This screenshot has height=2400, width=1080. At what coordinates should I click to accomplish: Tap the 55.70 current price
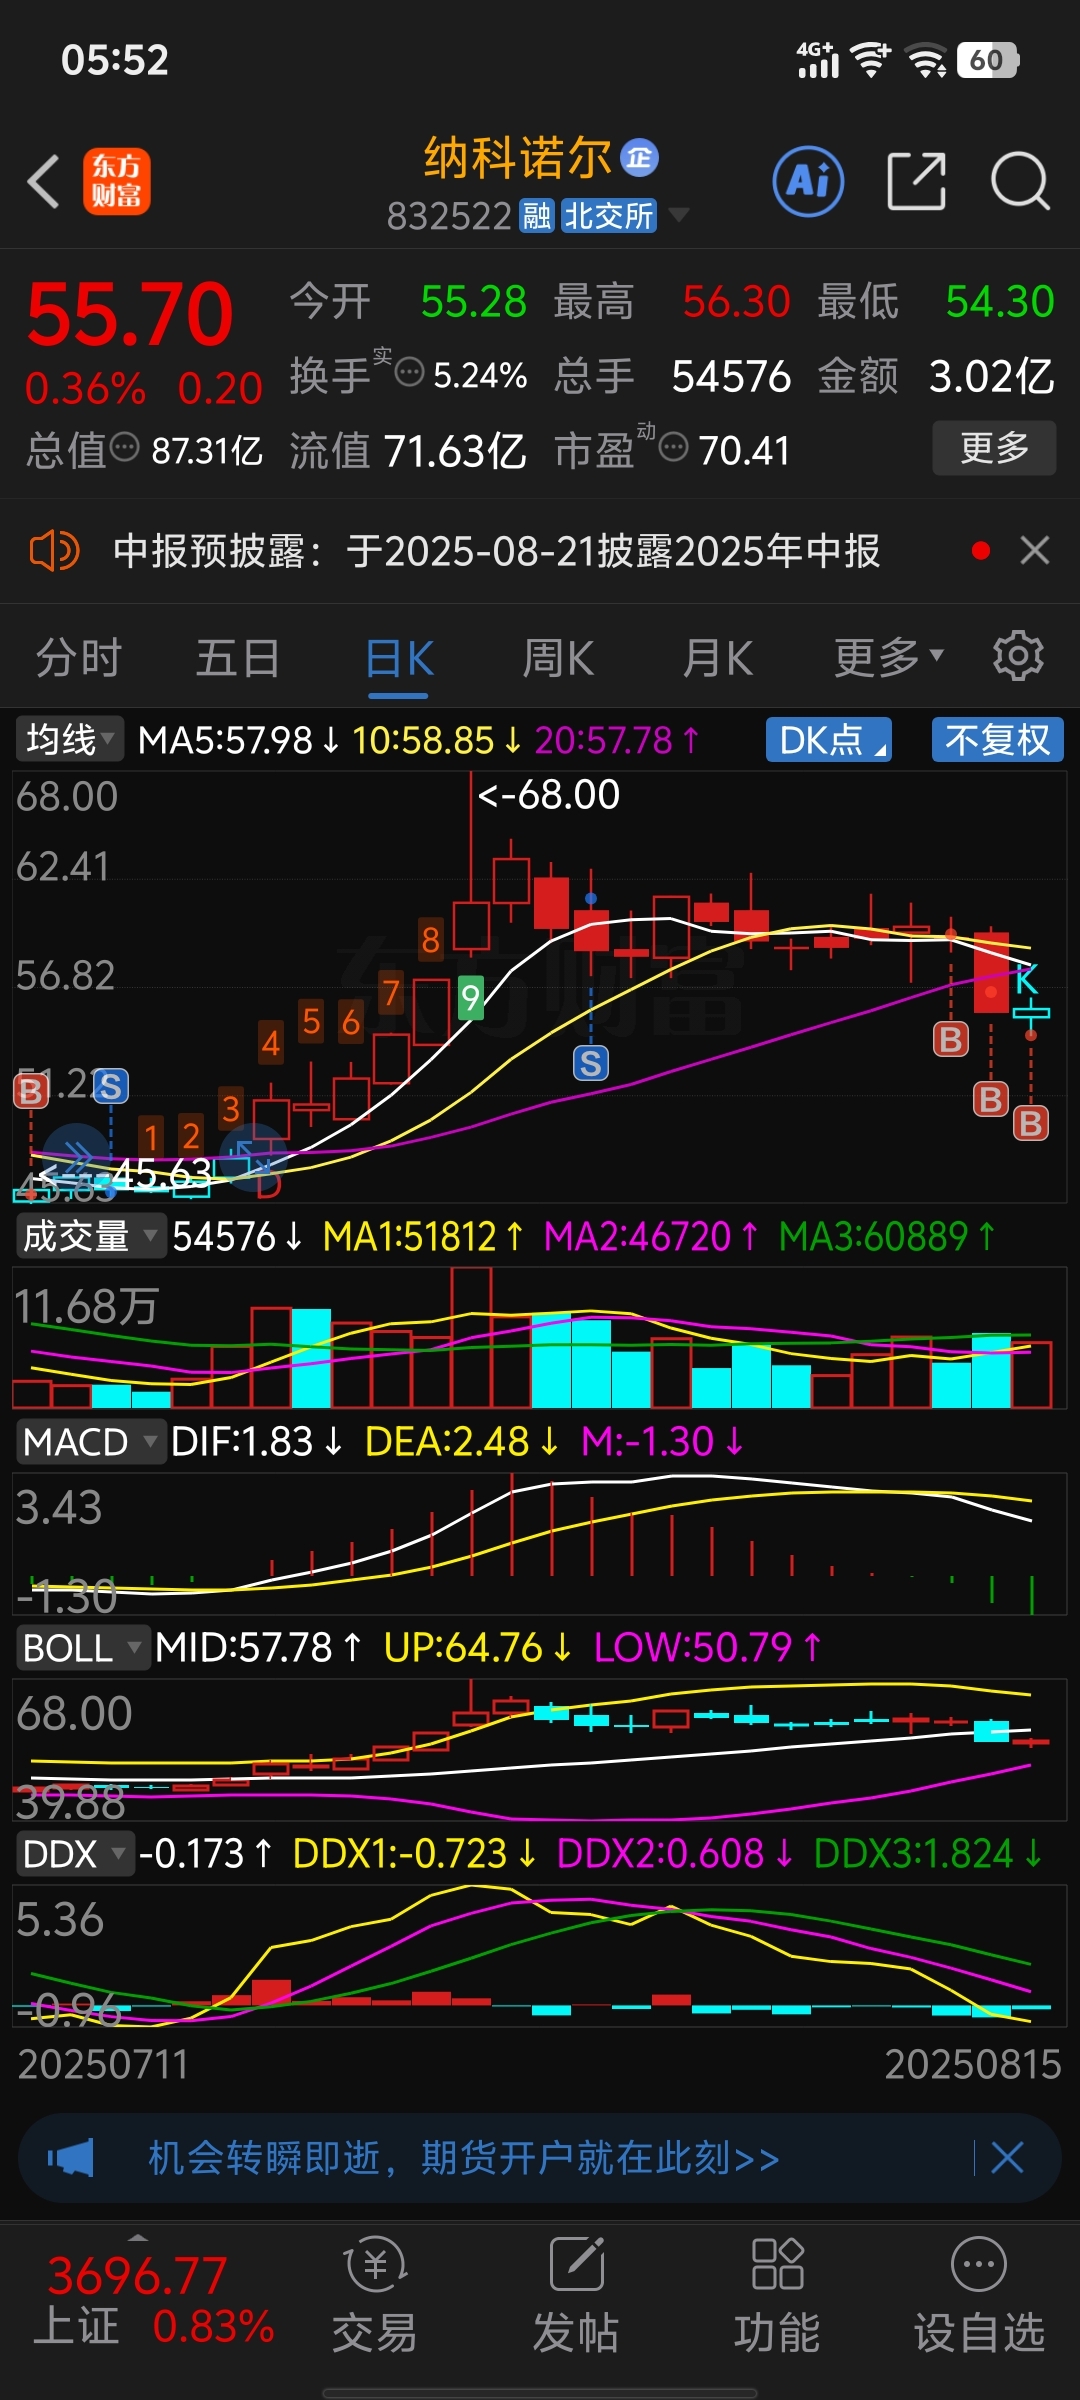[130, 314]
